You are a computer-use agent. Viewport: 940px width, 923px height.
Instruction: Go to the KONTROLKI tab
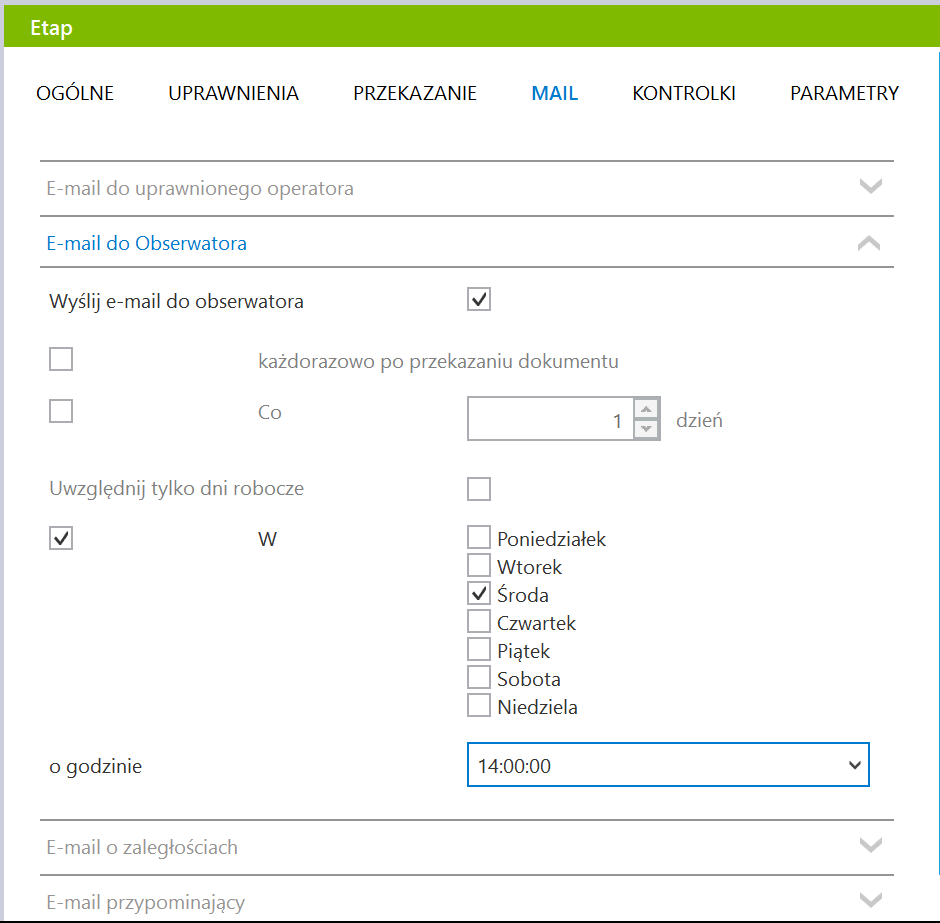[684, 93]
